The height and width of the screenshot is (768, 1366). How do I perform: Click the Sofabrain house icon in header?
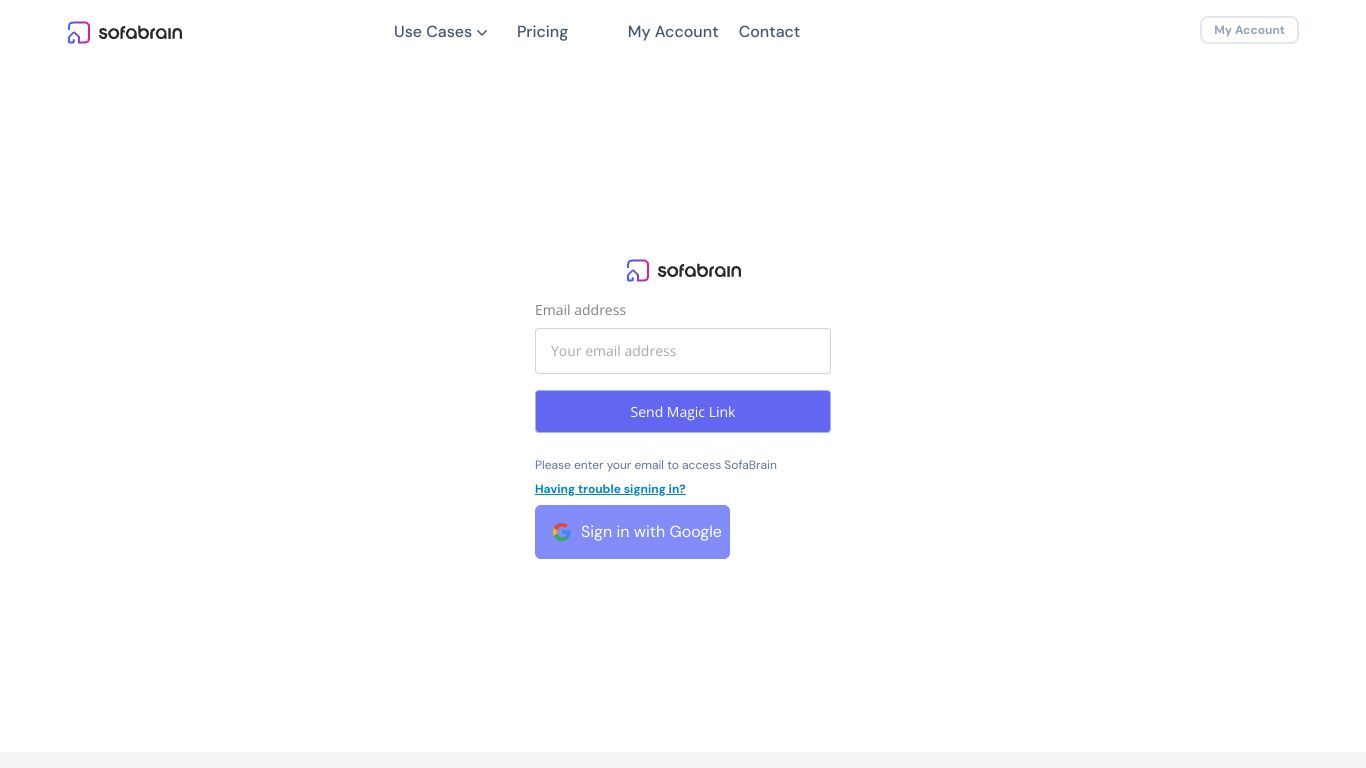tap(79, 33)
